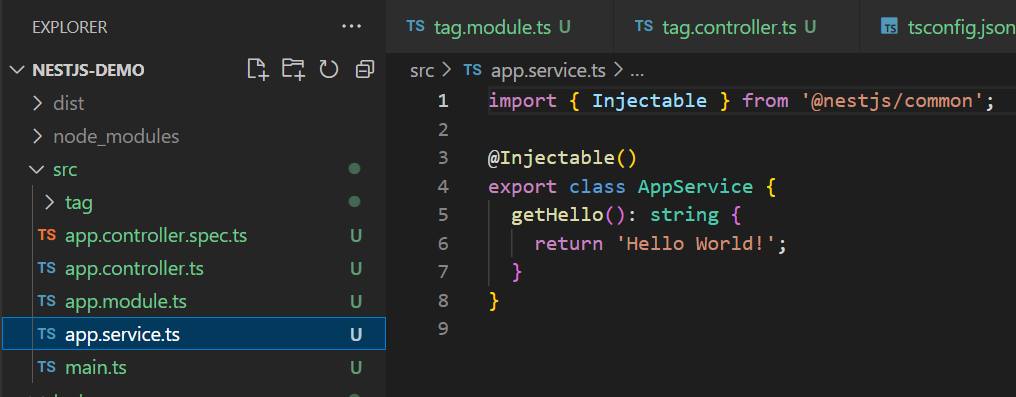Switch to tsconfig.json tab
The width and height of the screenshot is (1016, 397).
938,27
